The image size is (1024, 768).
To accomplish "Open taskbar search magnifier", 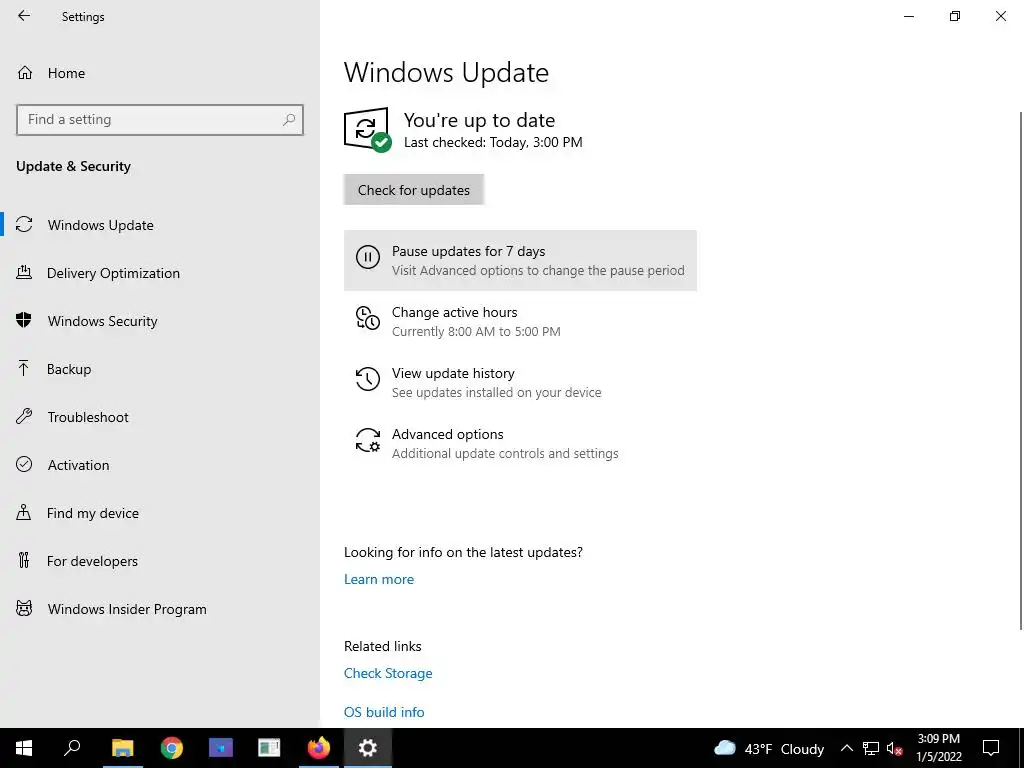I will [72, 748].
